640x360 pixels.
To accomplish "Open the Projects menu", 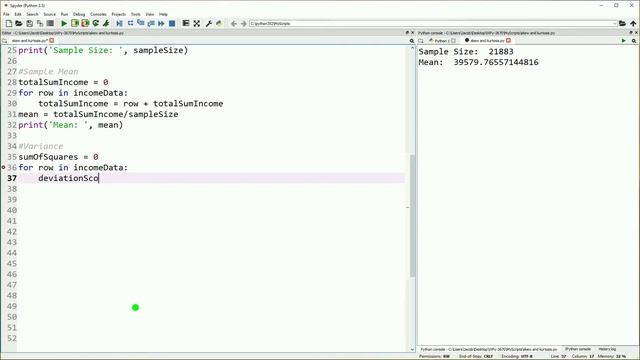I will 118,14.
